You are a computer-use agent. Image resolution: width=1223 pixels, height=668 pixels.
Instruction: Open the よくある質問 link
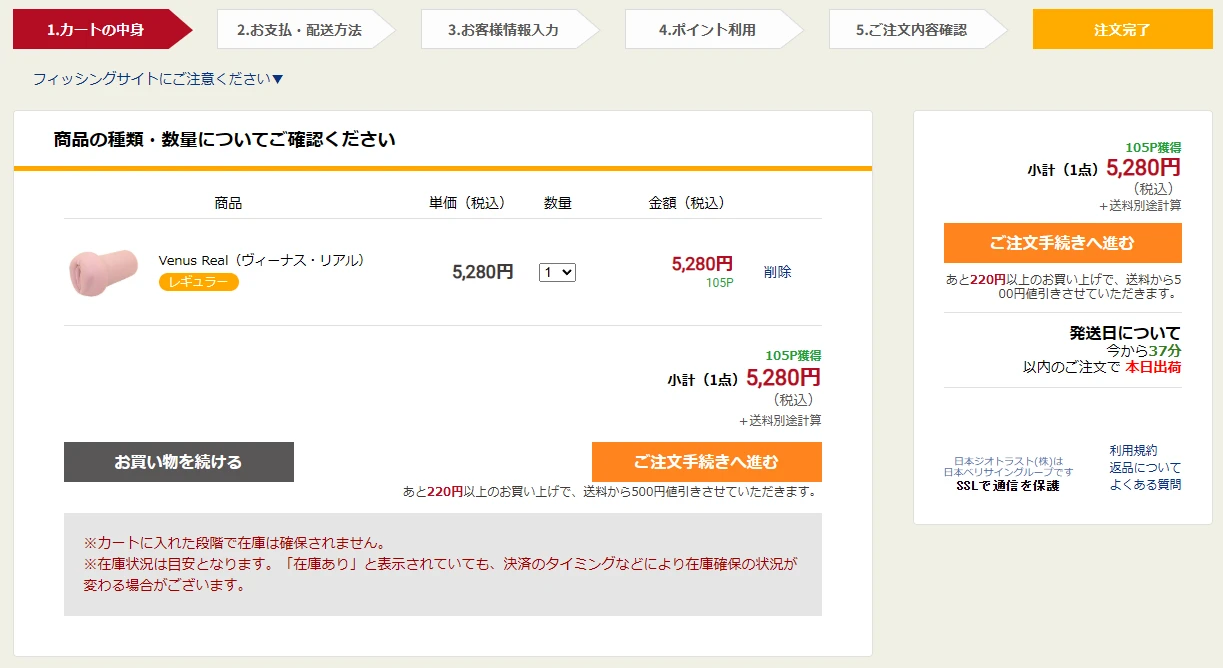[1144, 485]
